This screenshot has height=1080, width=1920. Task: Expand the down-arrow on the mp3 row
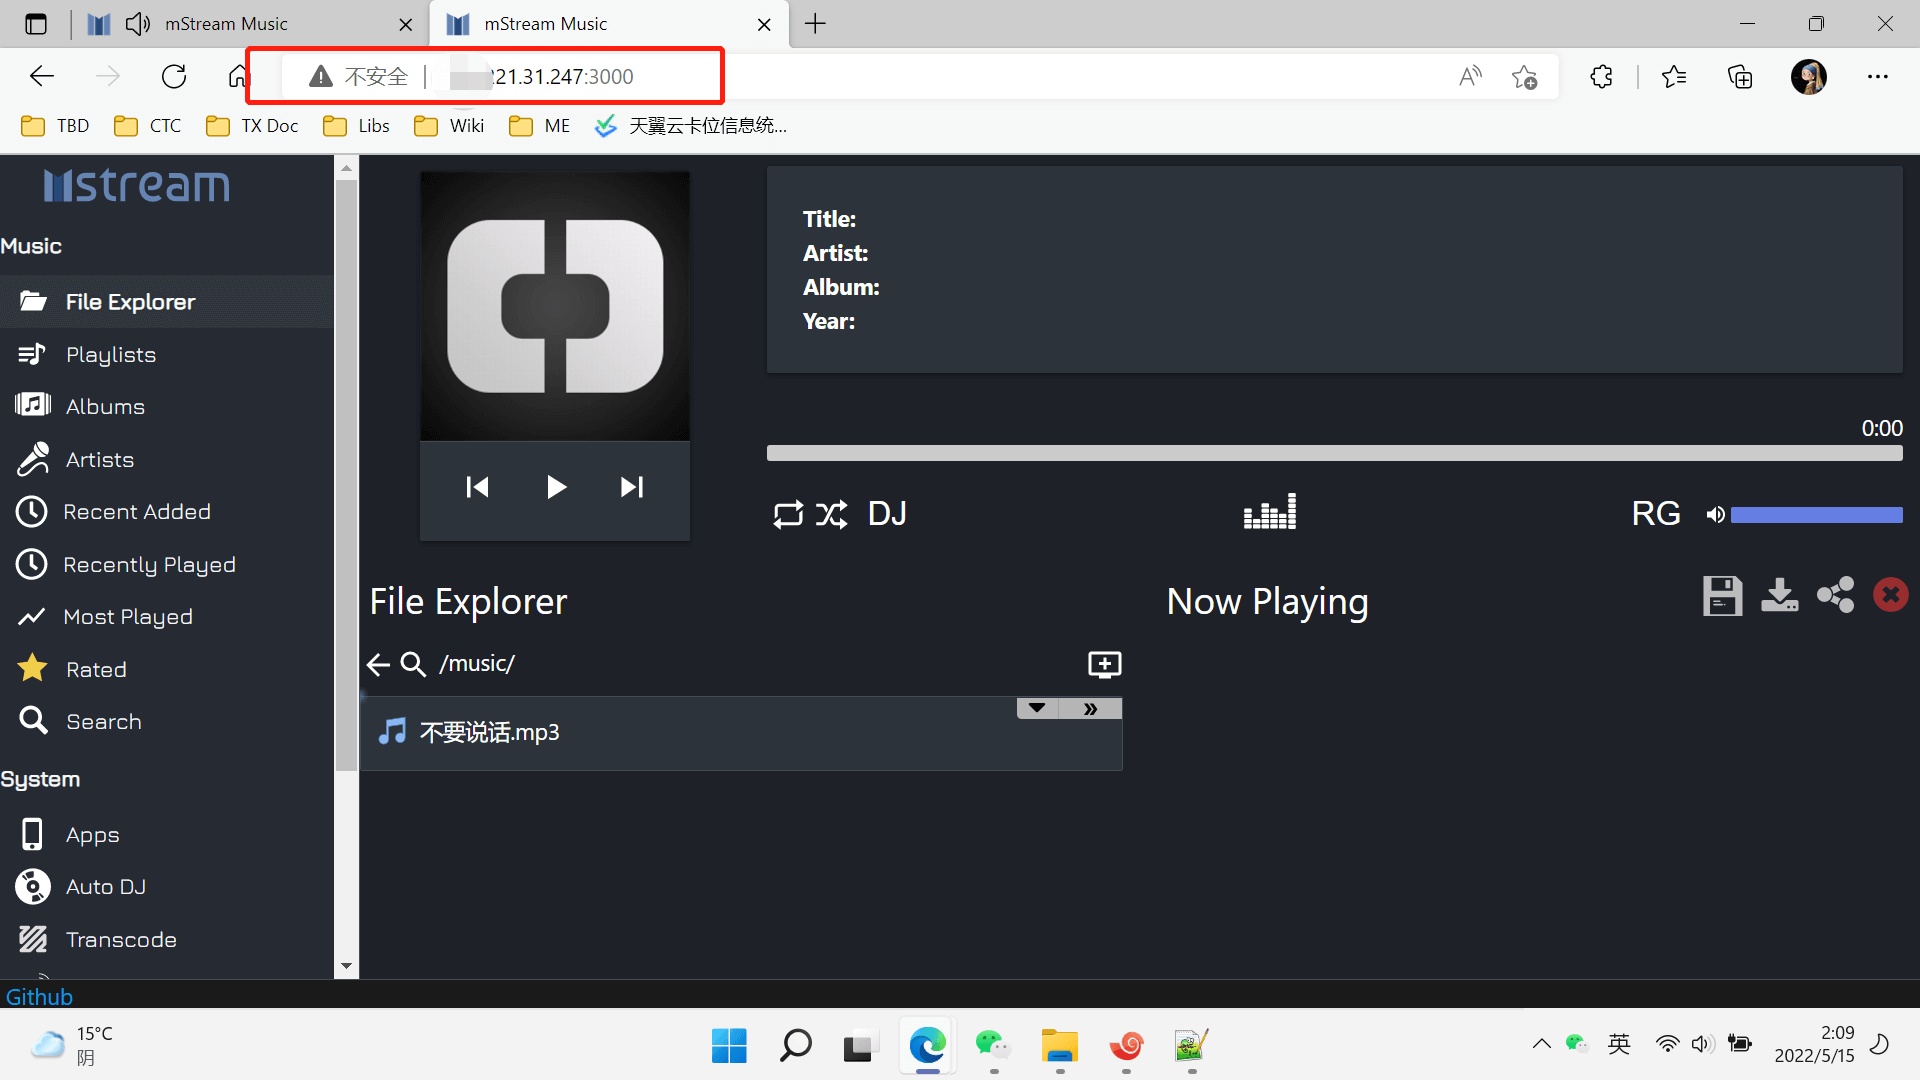(x=1037, y=708)
